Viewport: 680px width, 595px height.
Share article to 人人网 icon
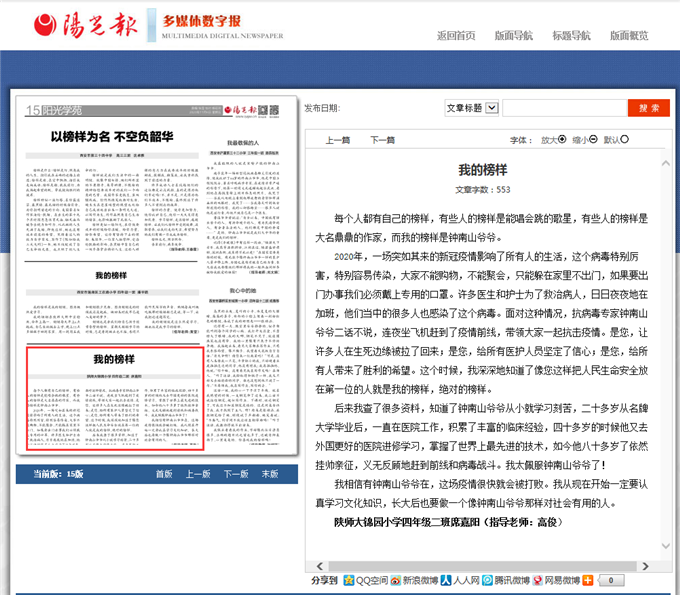[446, 580]
